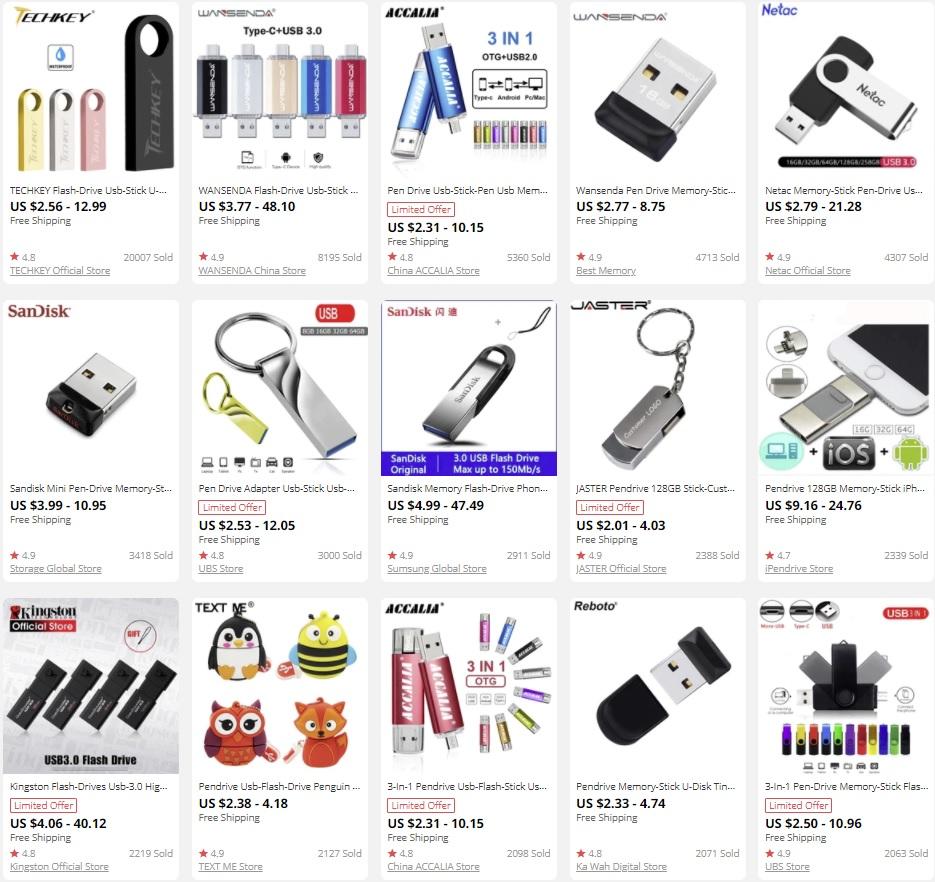This screenshot has height=882, width=935.
Task: Open the Kingston USB3.0 flash drive image
Action: point(91,686)
